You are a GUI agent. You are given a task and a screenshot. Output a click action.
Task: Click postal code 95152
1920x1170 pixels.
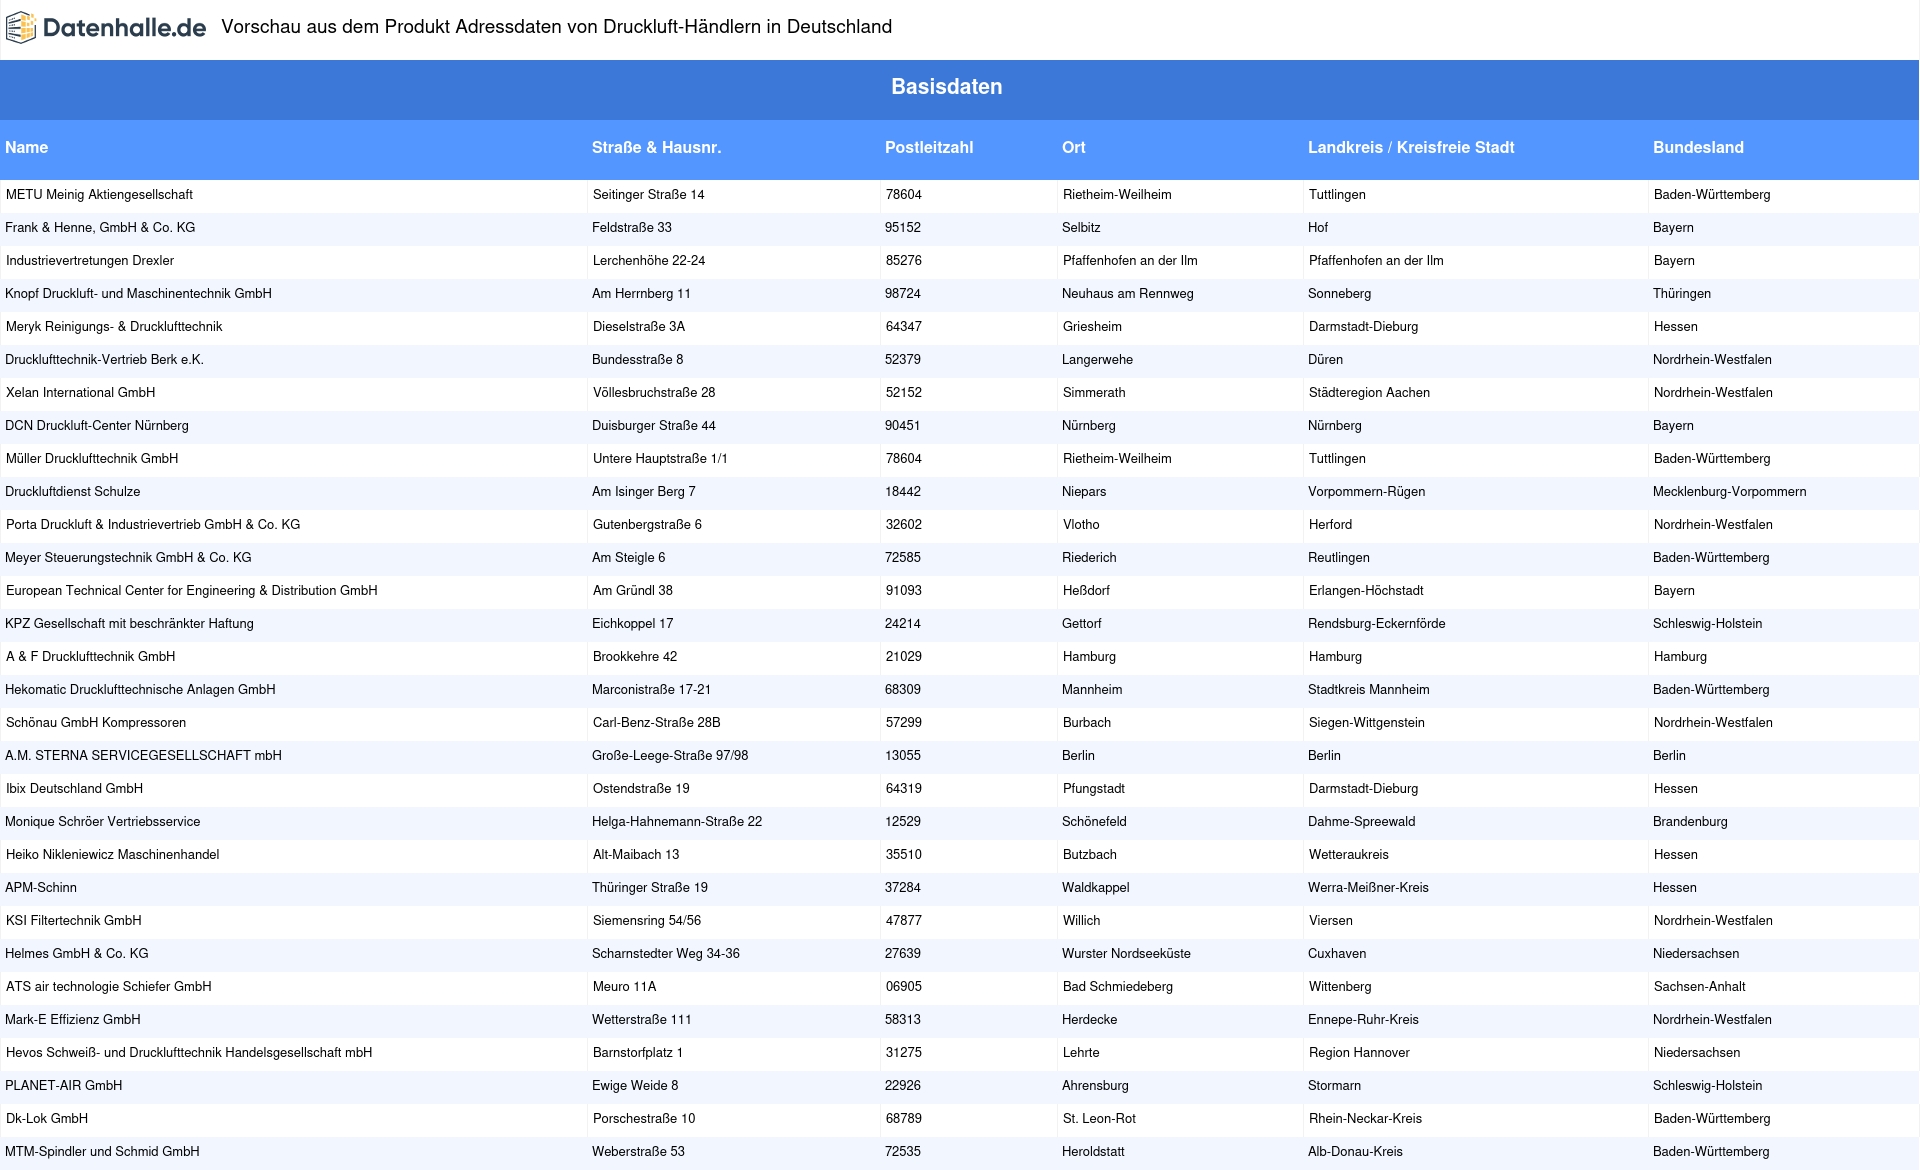click(x=903, y=228)
